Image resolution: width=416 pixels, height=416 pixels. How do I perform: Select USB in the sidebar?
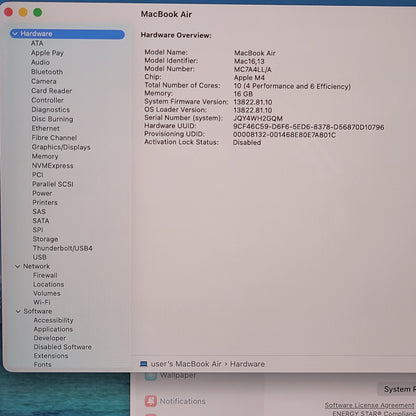[x=40, y=257]
